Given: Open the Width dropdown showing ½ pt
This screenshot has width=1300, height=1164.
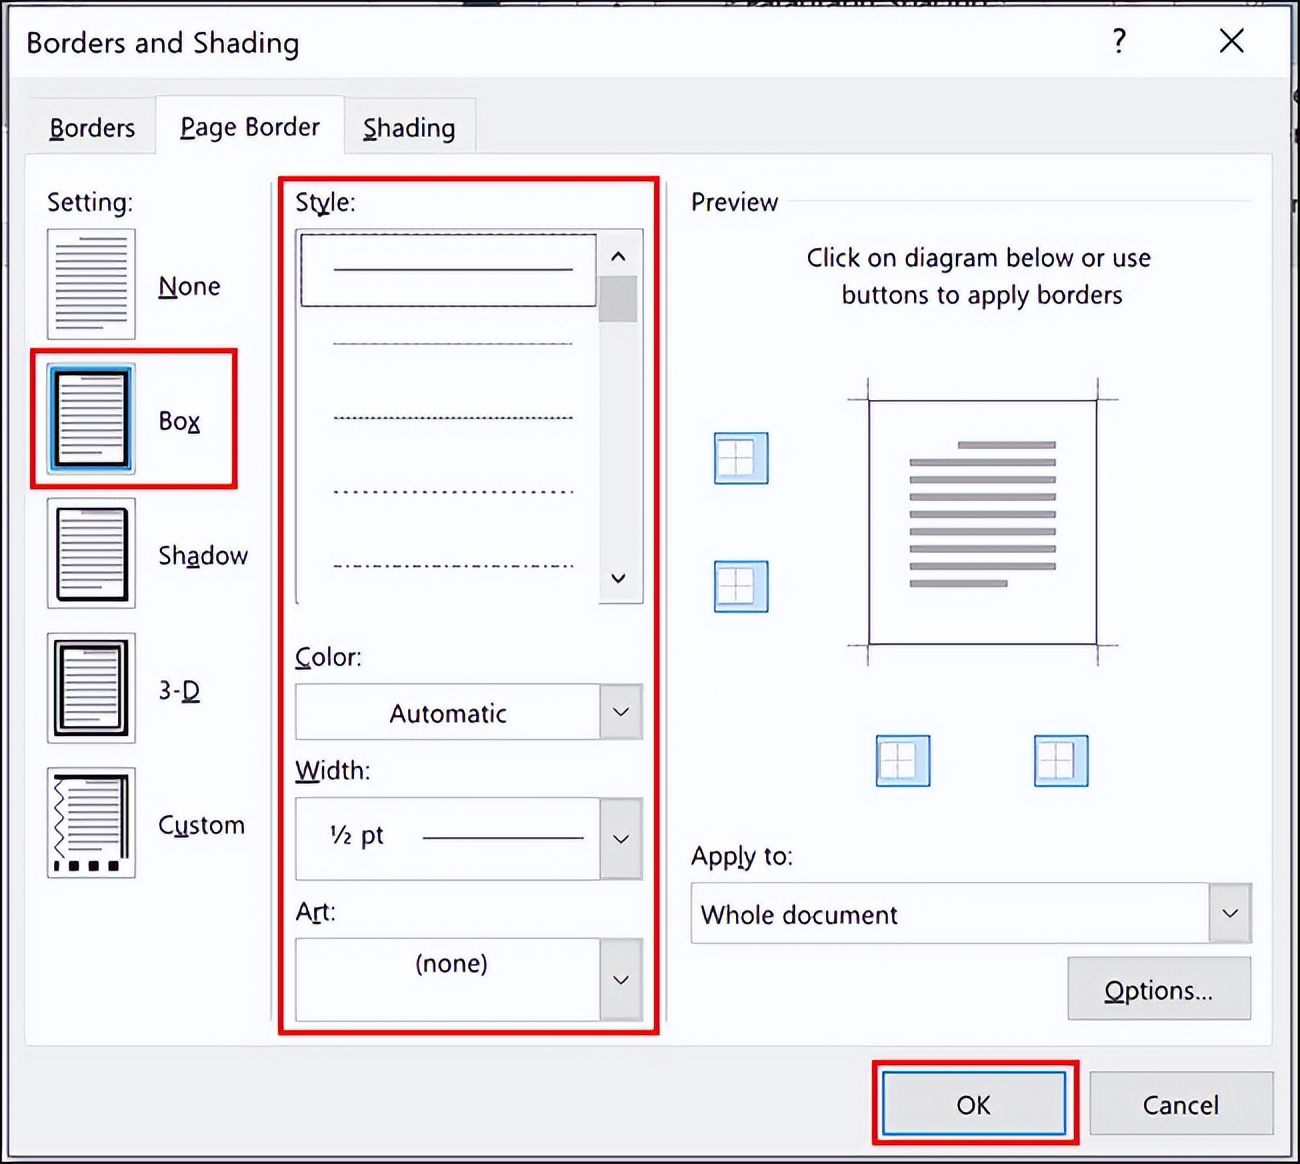Looking at the screenshot, I should pyautogui.click(x=620, y=838).
